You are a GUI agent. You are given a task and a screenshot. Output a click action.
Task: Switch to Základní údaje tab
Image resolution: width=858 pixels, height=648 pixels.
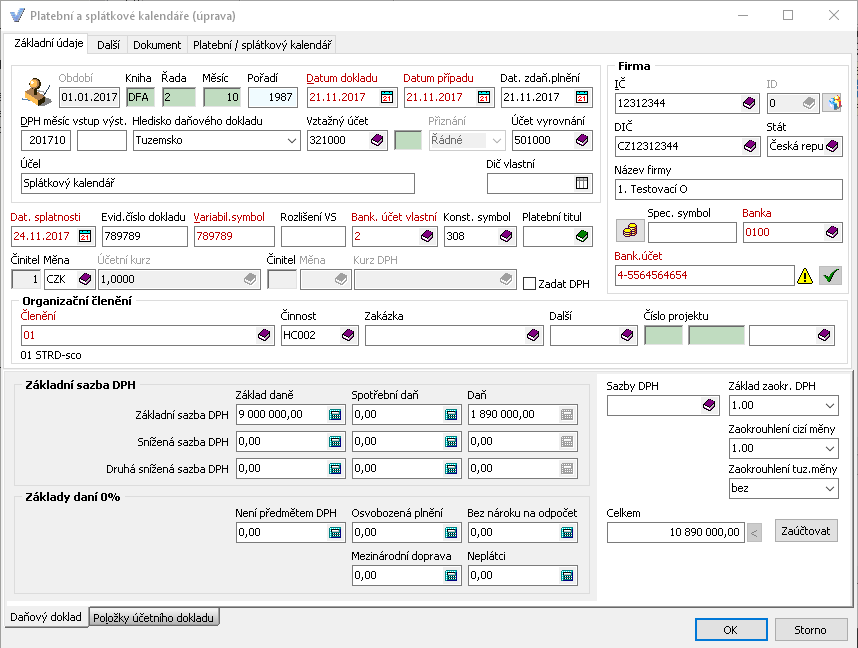click(48, 43)
